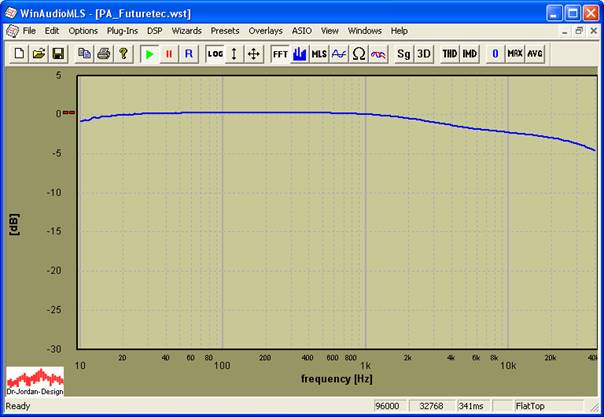This screenshot has height=417, width=604.
Task: Click the vertical autoscale arrow icon
Action: click(x=234, y=54)
